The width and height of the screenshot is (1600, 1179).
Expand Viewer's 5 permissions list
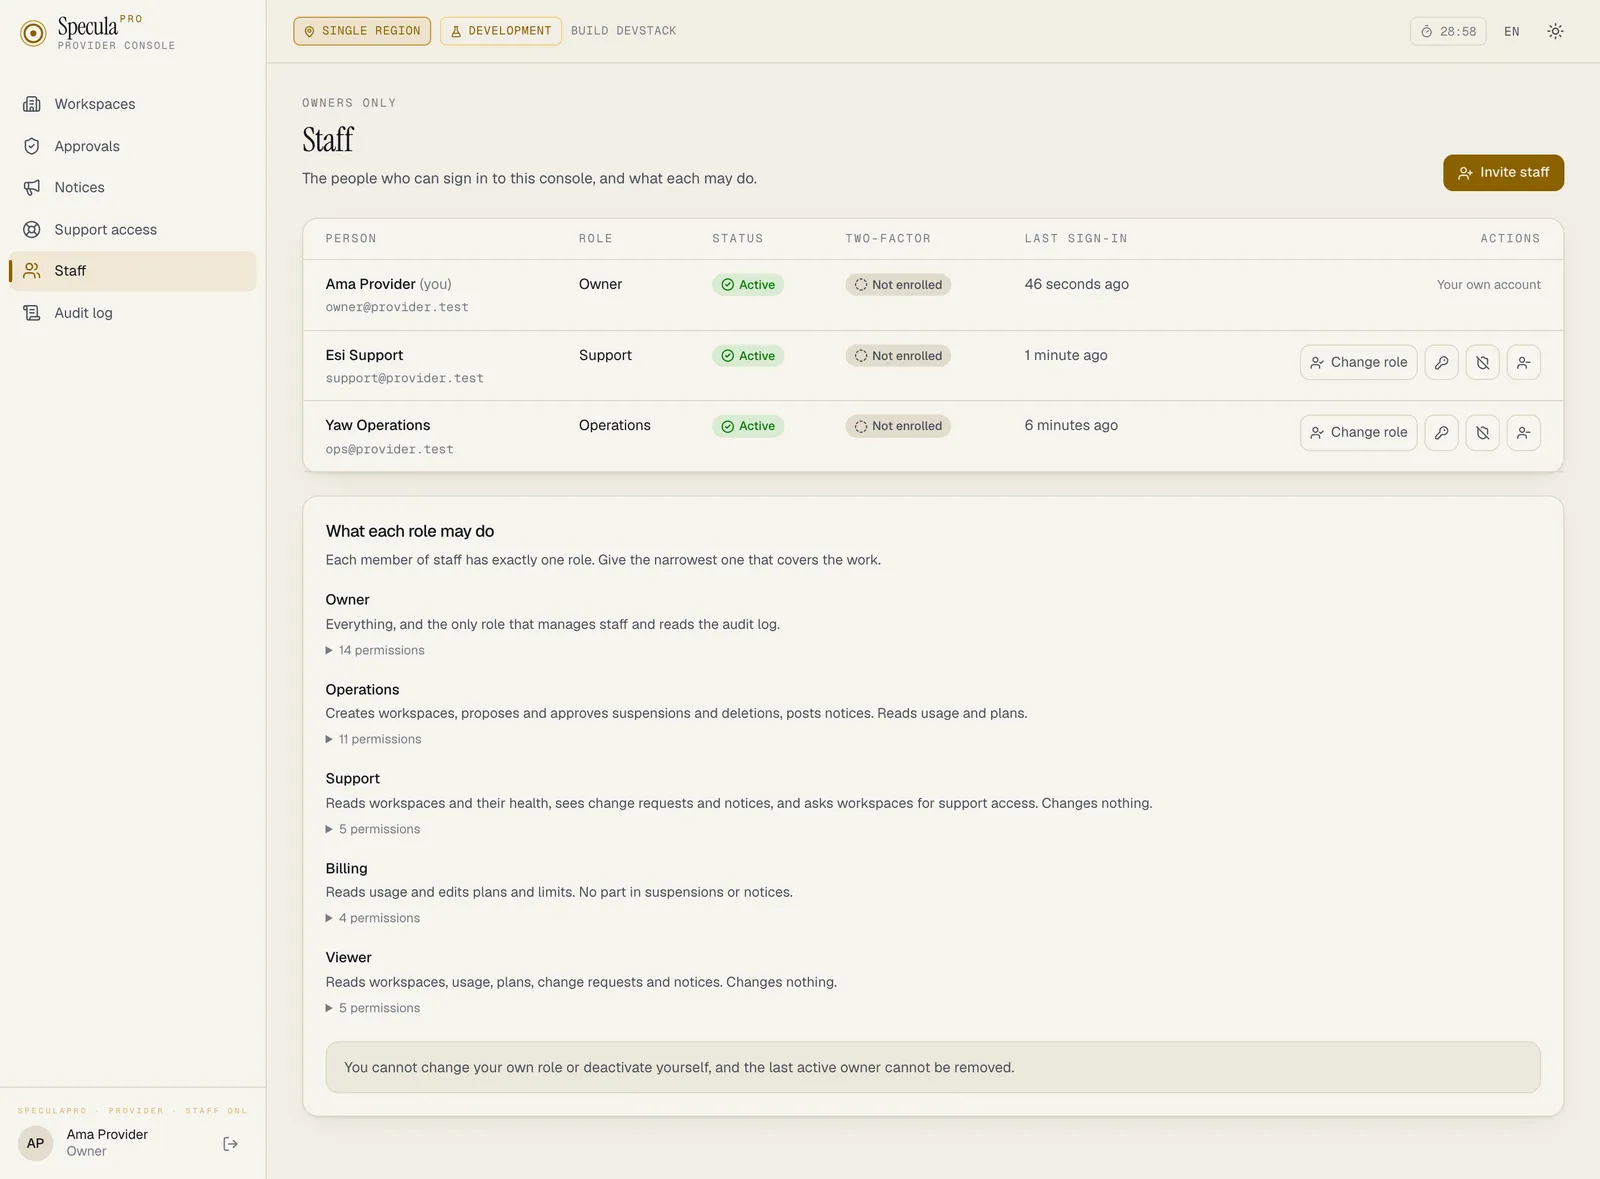coord(373,1008)
